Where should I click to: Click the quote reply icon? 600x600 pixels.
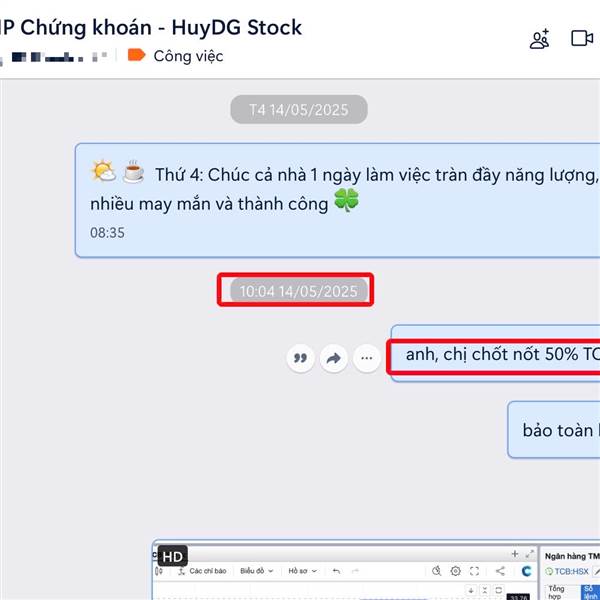click(x=300, y=358)
